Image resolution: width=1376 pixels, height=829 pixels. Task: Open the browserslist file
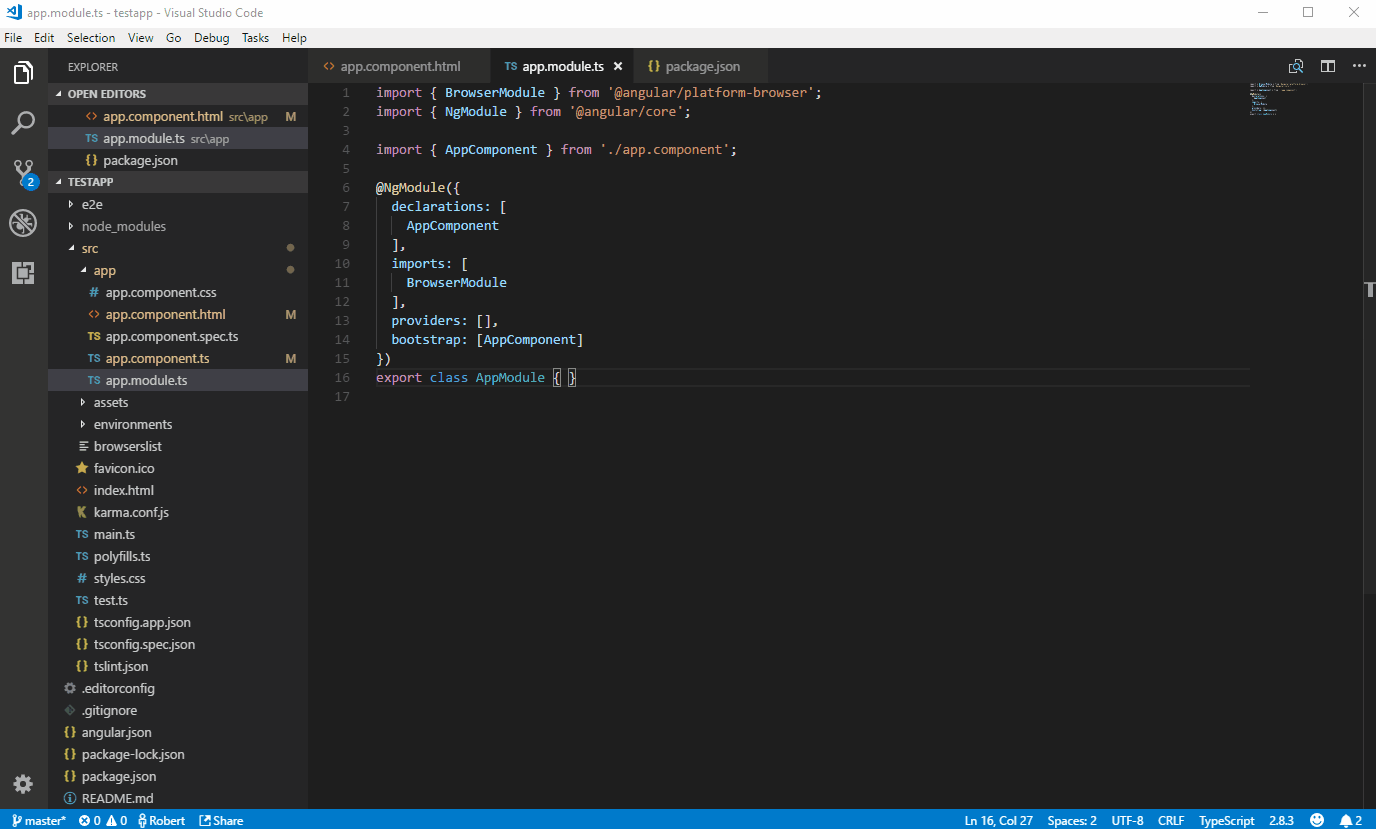(x=178, y=446)
